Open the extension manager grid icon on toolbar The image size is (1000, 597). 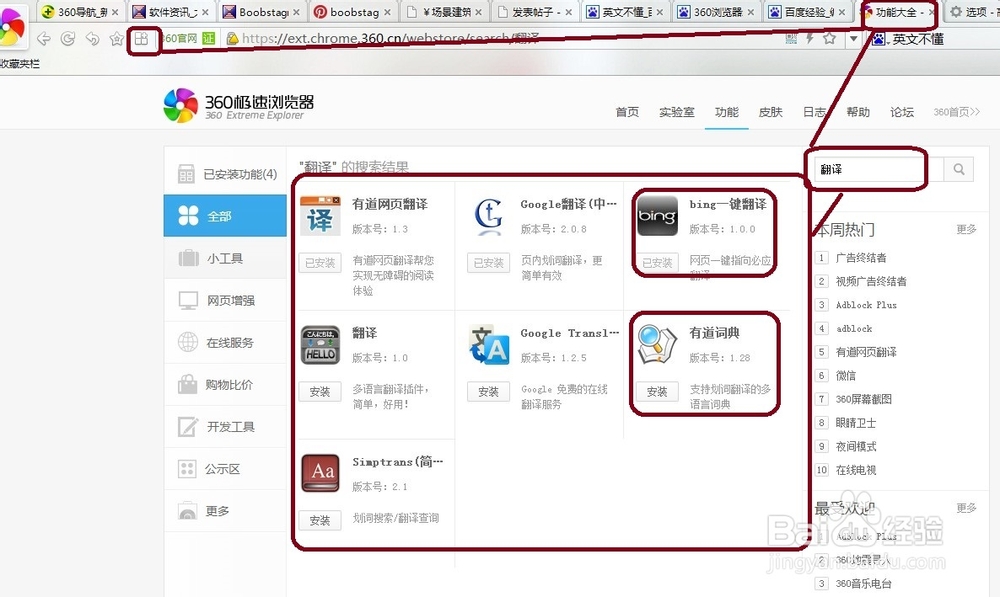143,38
